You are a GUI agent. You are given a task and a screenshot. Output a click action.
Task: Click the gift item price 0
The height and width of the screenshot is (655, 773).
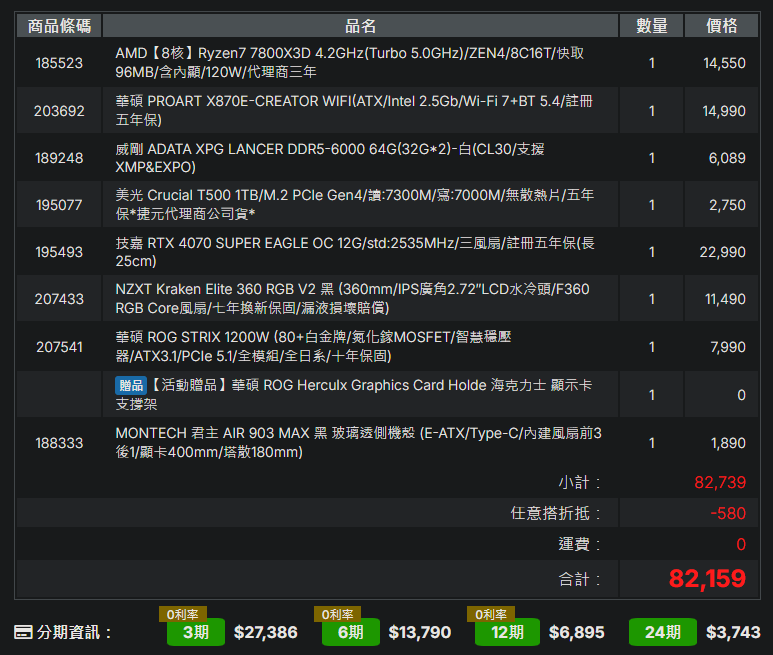[x=741, y=395]
